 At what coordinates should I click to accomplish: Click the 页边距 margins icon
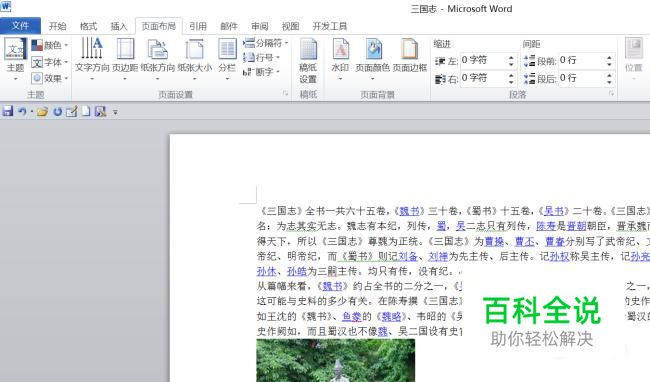click(x=125, y=48)
